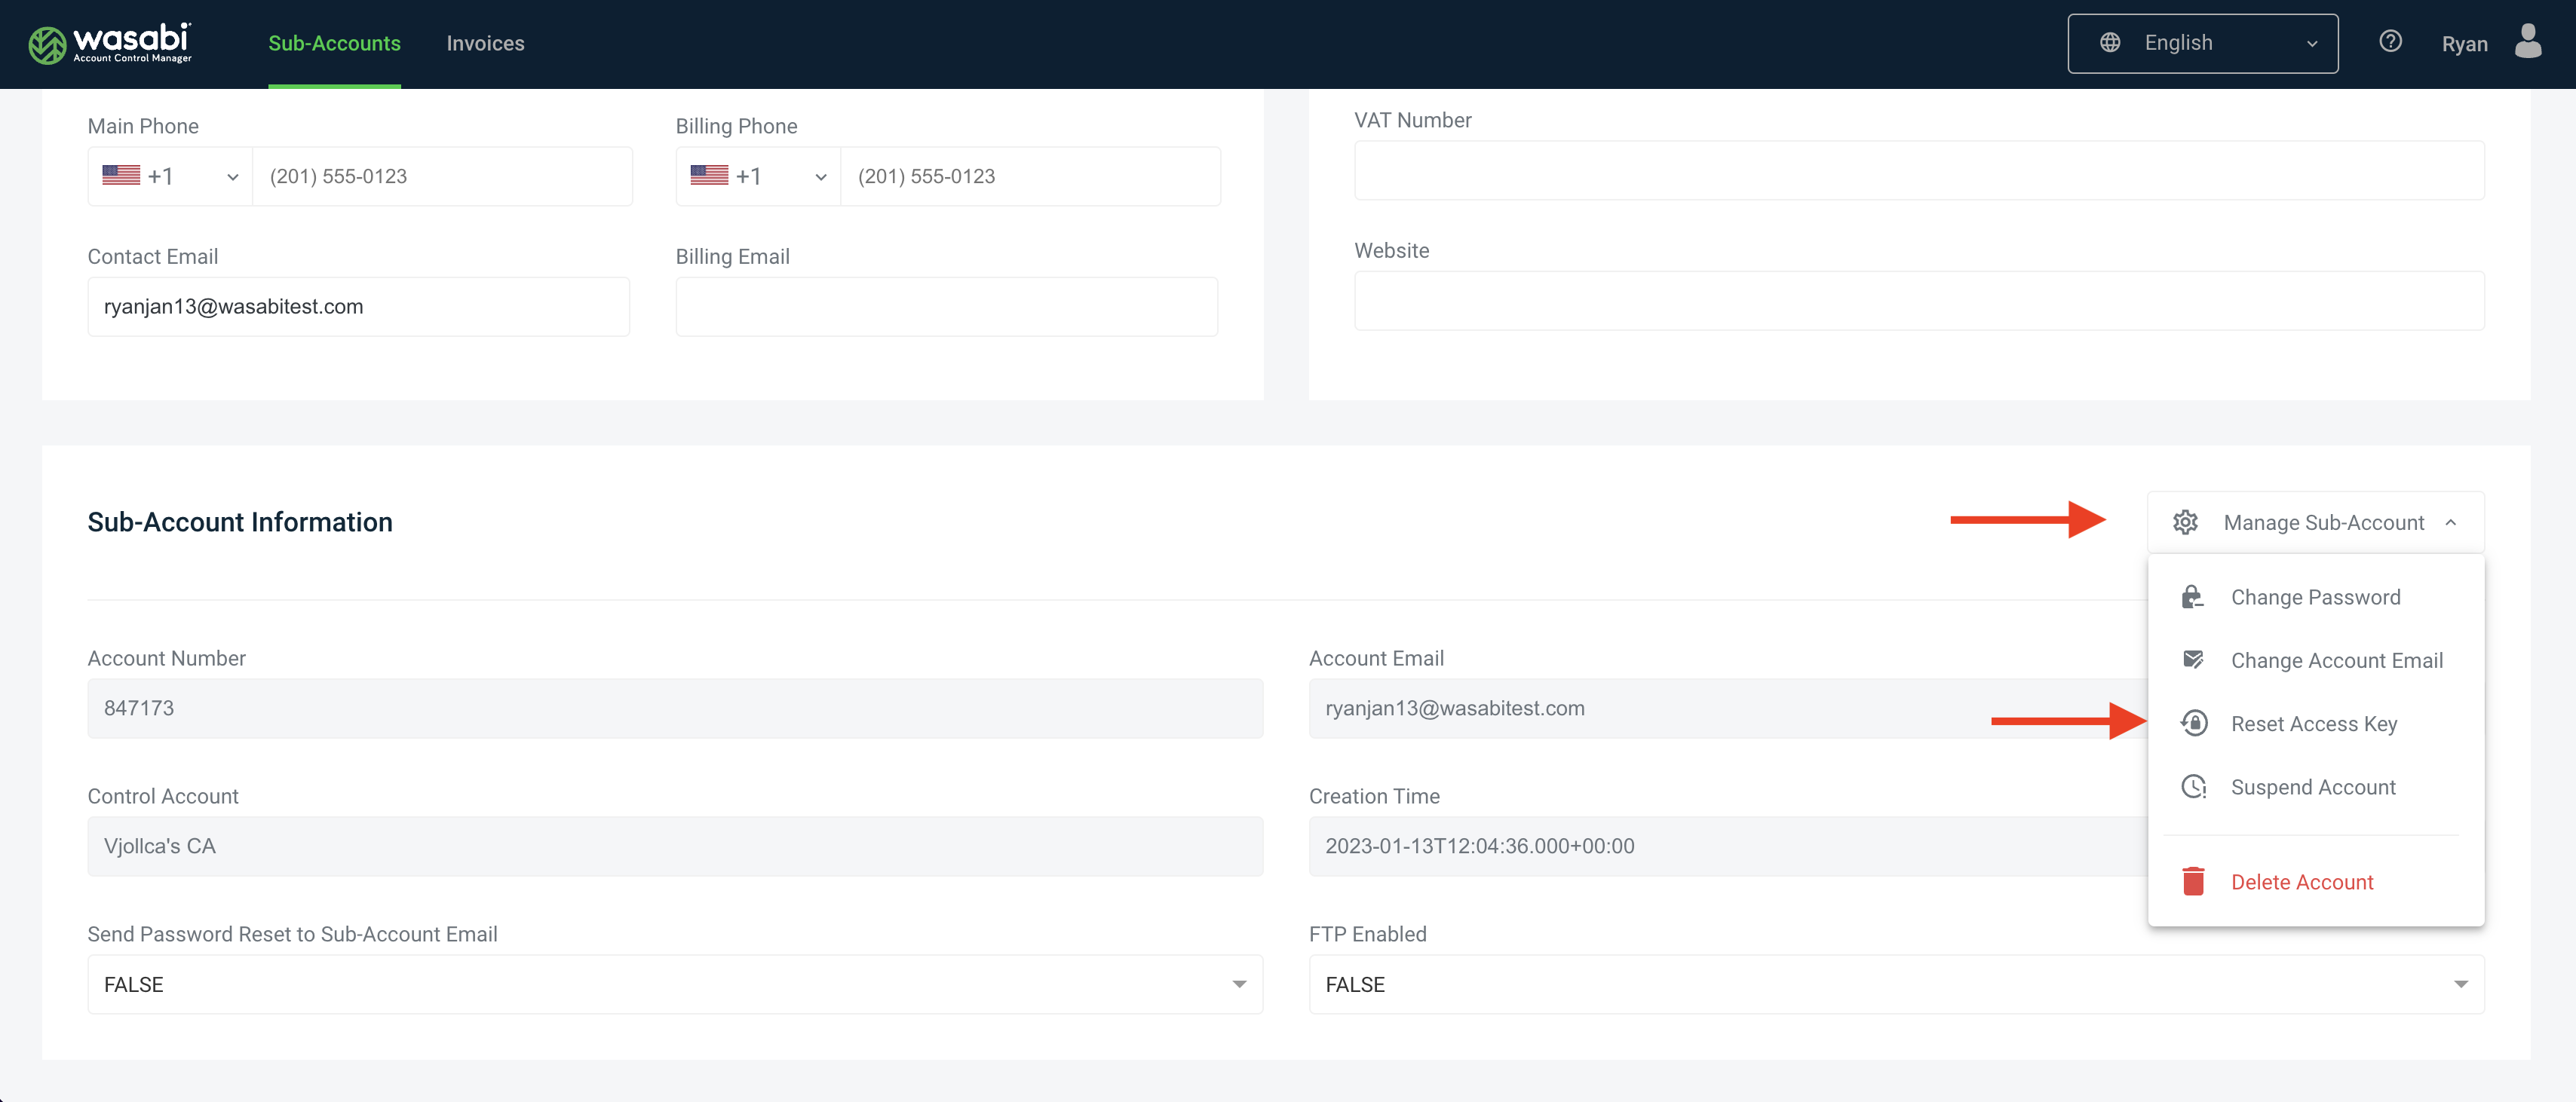Click the Contact Email input field
The image size is (2576, 1102).
358,306
